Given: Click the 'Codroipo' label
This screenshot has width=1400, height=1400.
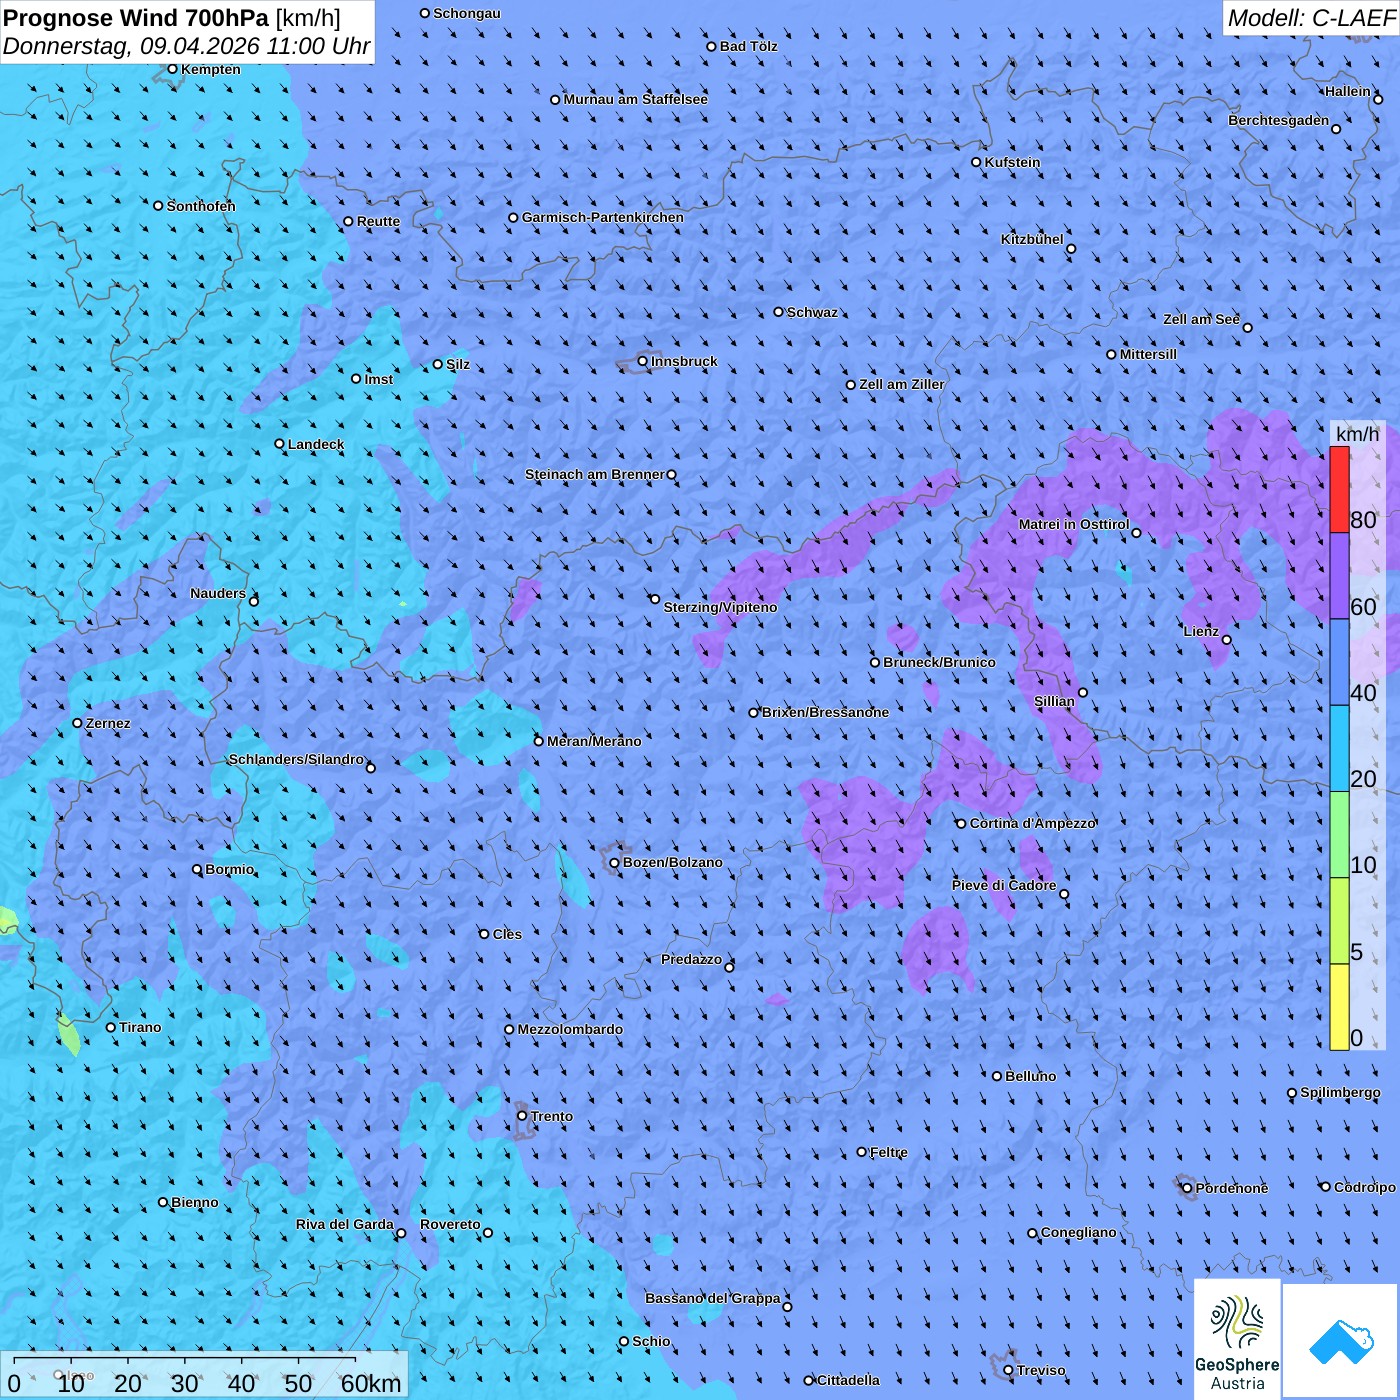Looking at the screenshot, I should pyautogui.click(x=1365, y=1187).
